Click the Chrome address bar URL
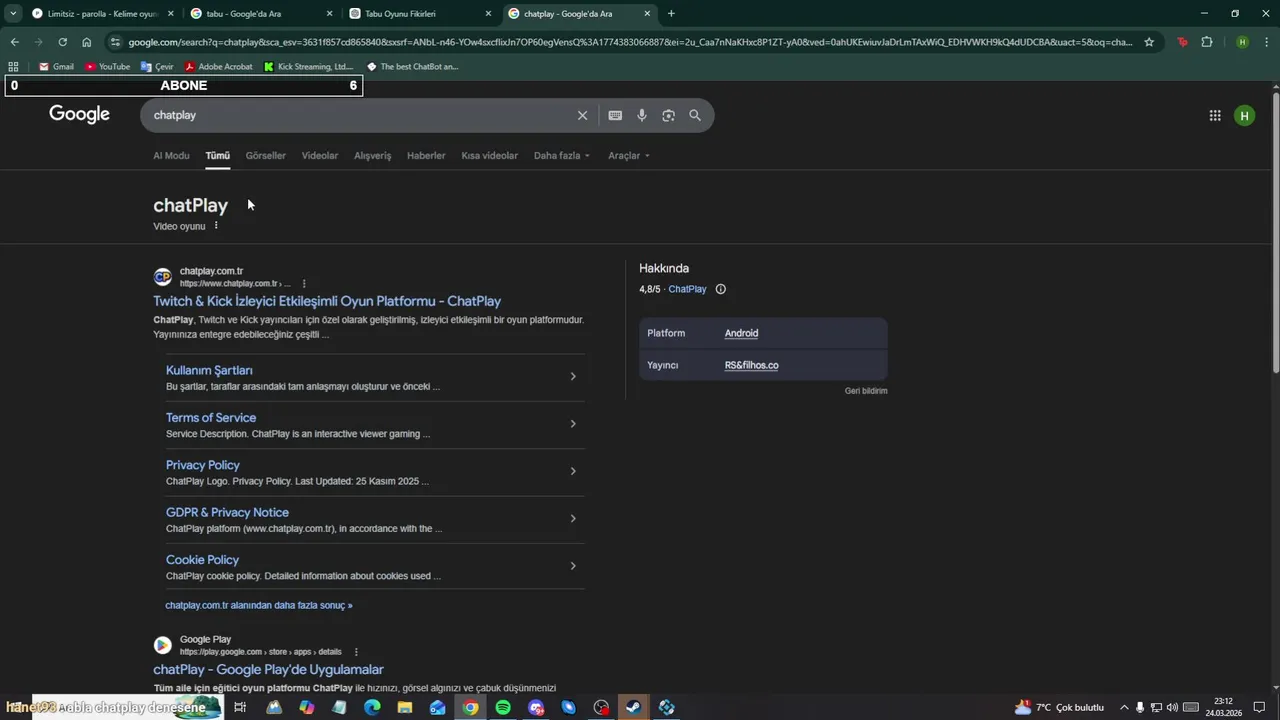 (630, 42)
